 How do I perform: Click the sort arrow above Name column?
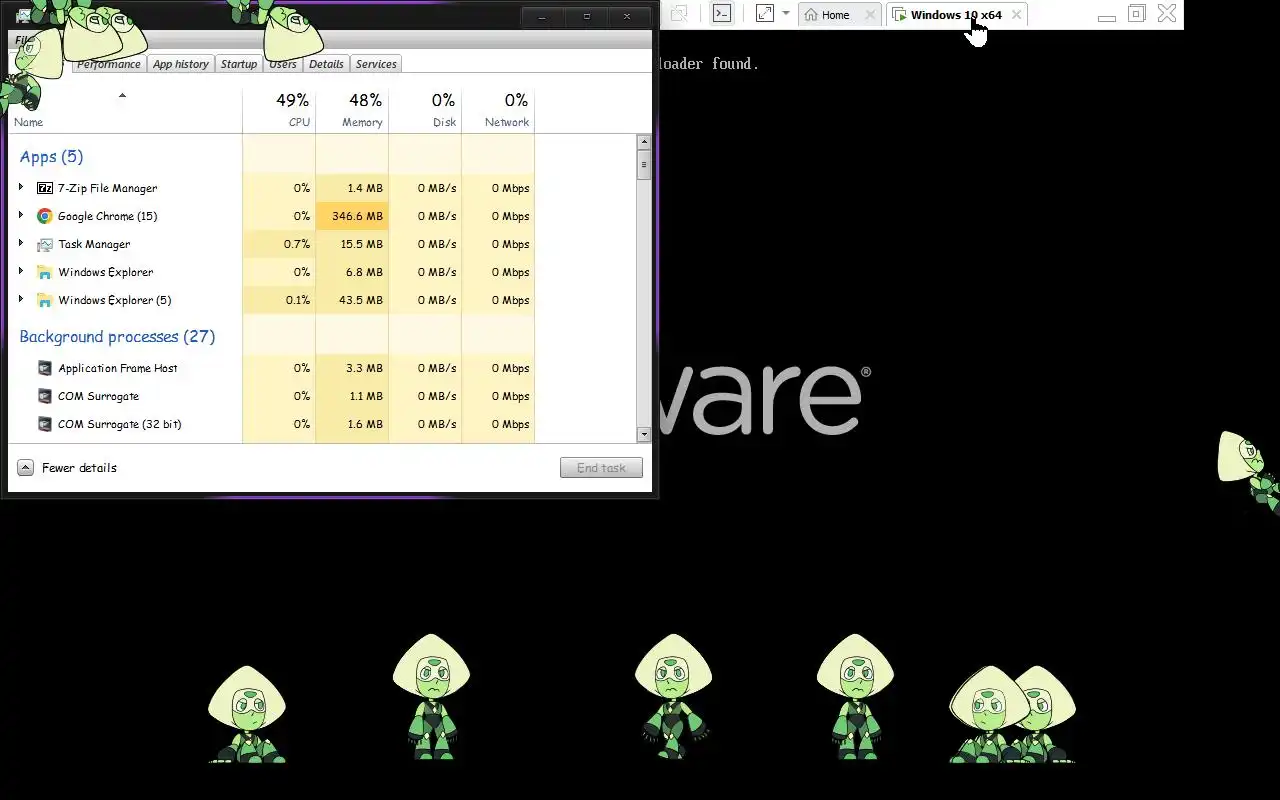(122, 96)
